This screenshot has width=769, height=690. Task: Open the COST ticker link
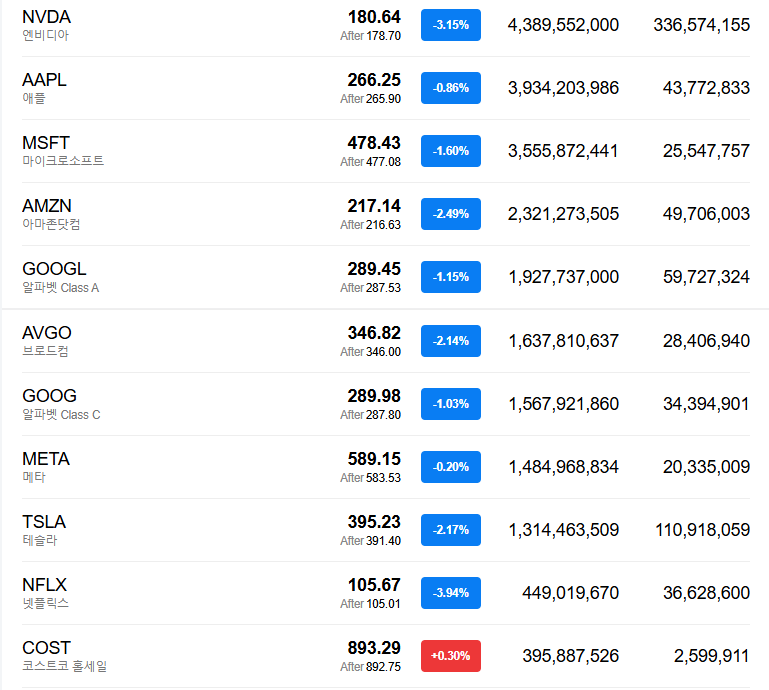click(47, 648)
